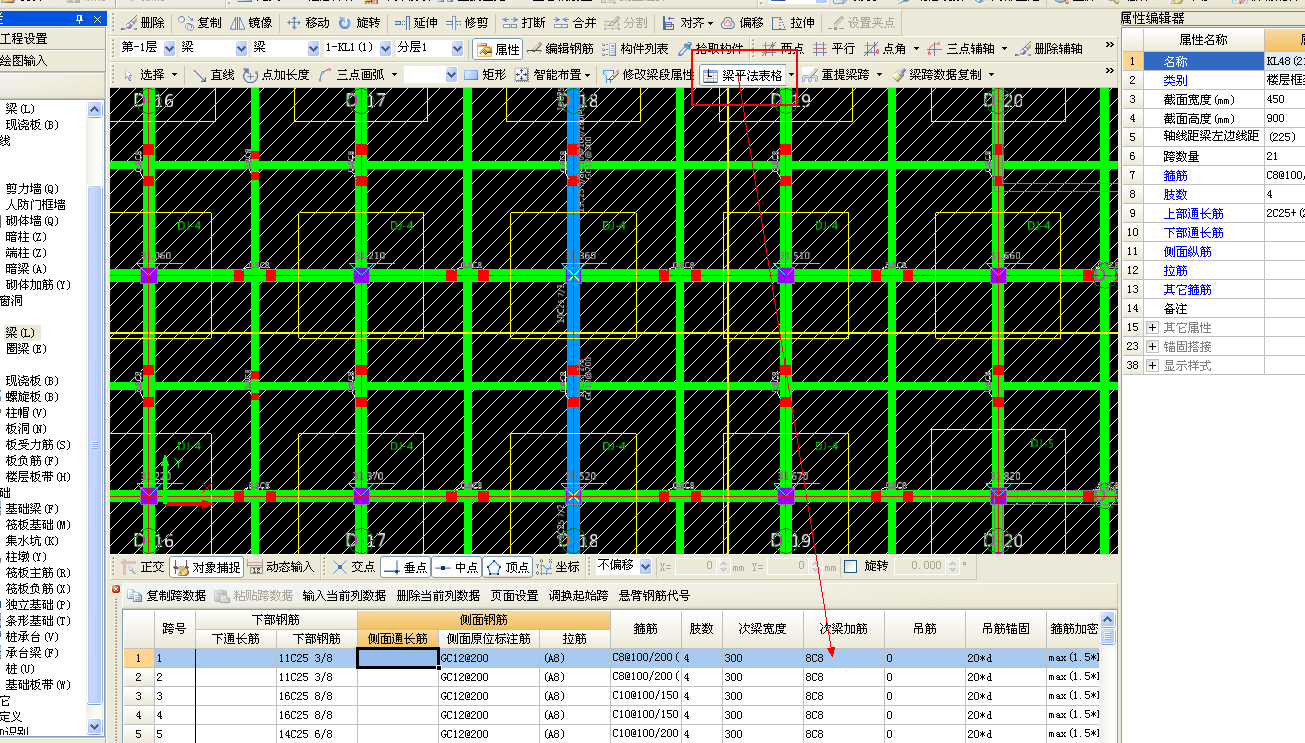The image size is (1305, 743).
Task: Toggle 垂点 perpendicular snap
Action: [x=406, y=567]
